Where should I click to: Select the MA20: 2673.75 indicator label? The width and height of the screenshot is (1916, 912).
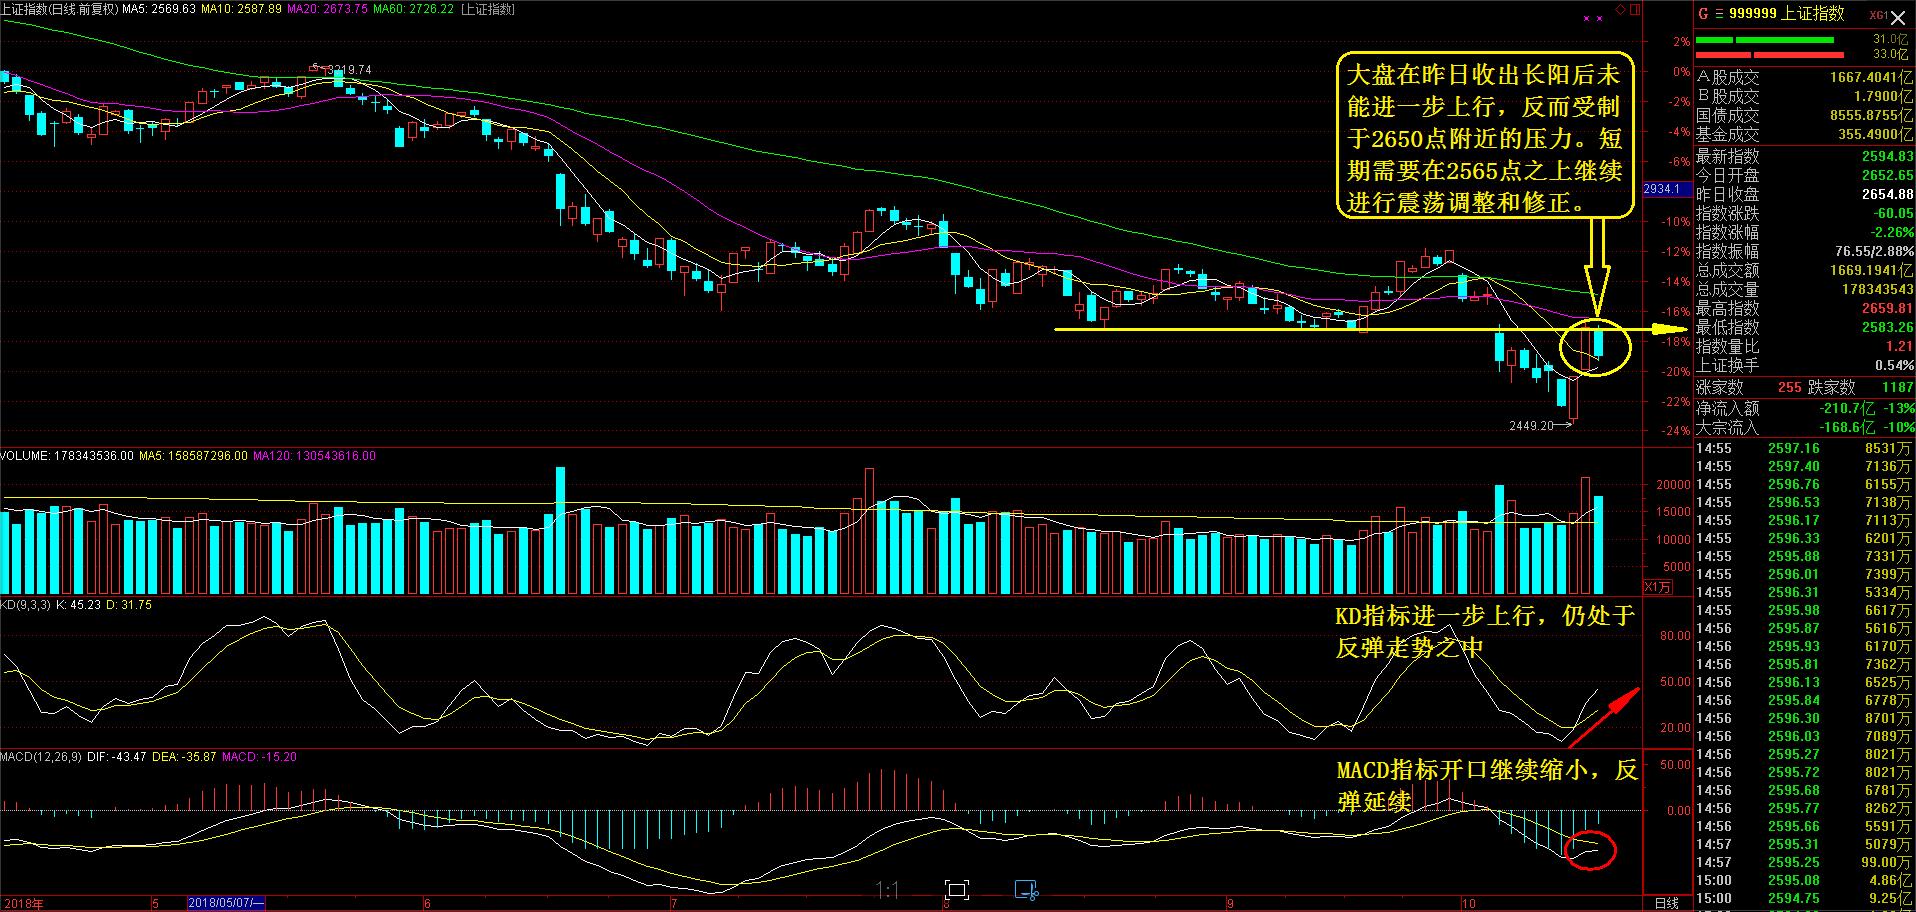pyautogui.click(x=327, y=9)
